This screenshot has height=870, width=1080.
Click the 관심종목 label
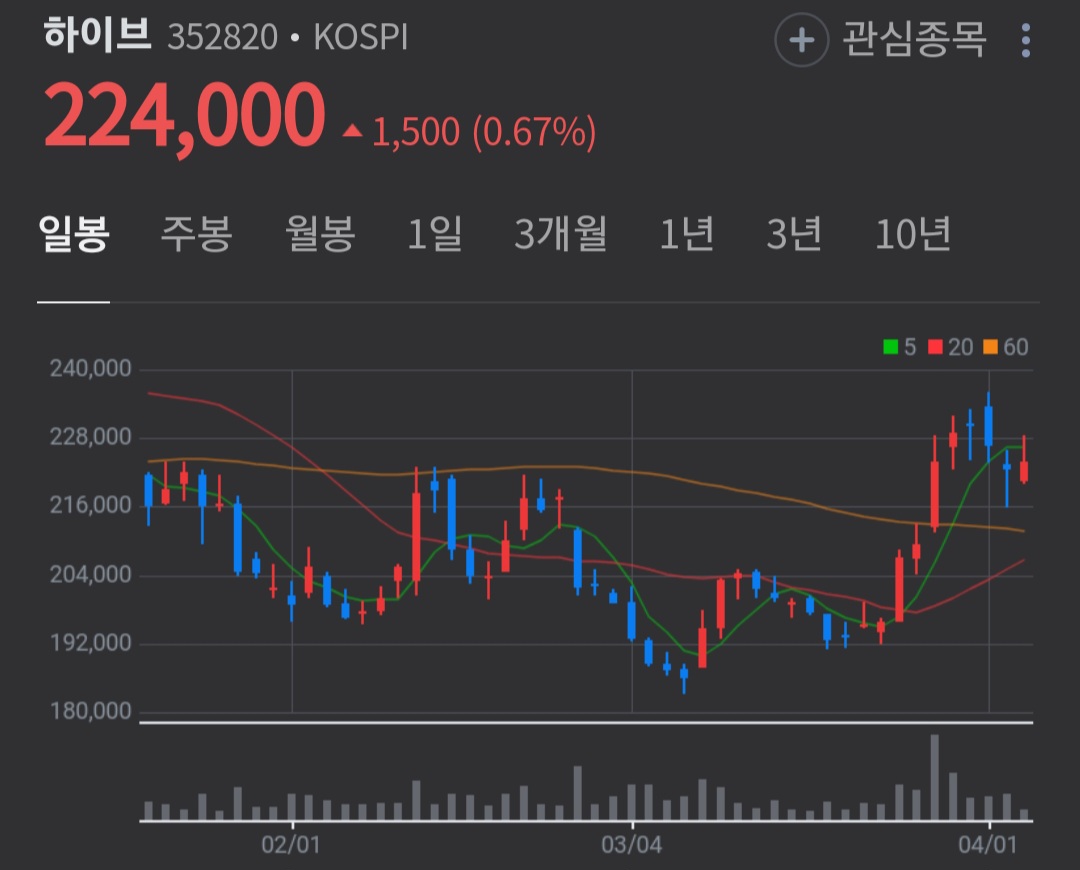point(914,39)
